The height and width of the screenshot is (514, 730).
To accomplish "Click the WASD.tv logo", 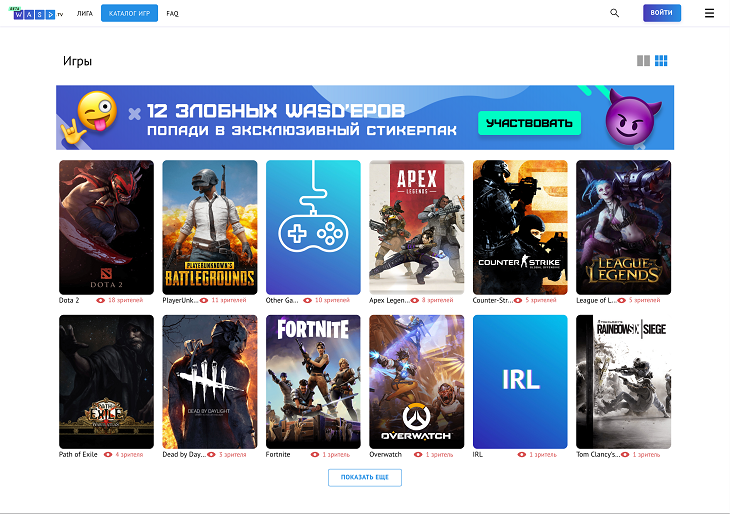I will tap(36, 14).
